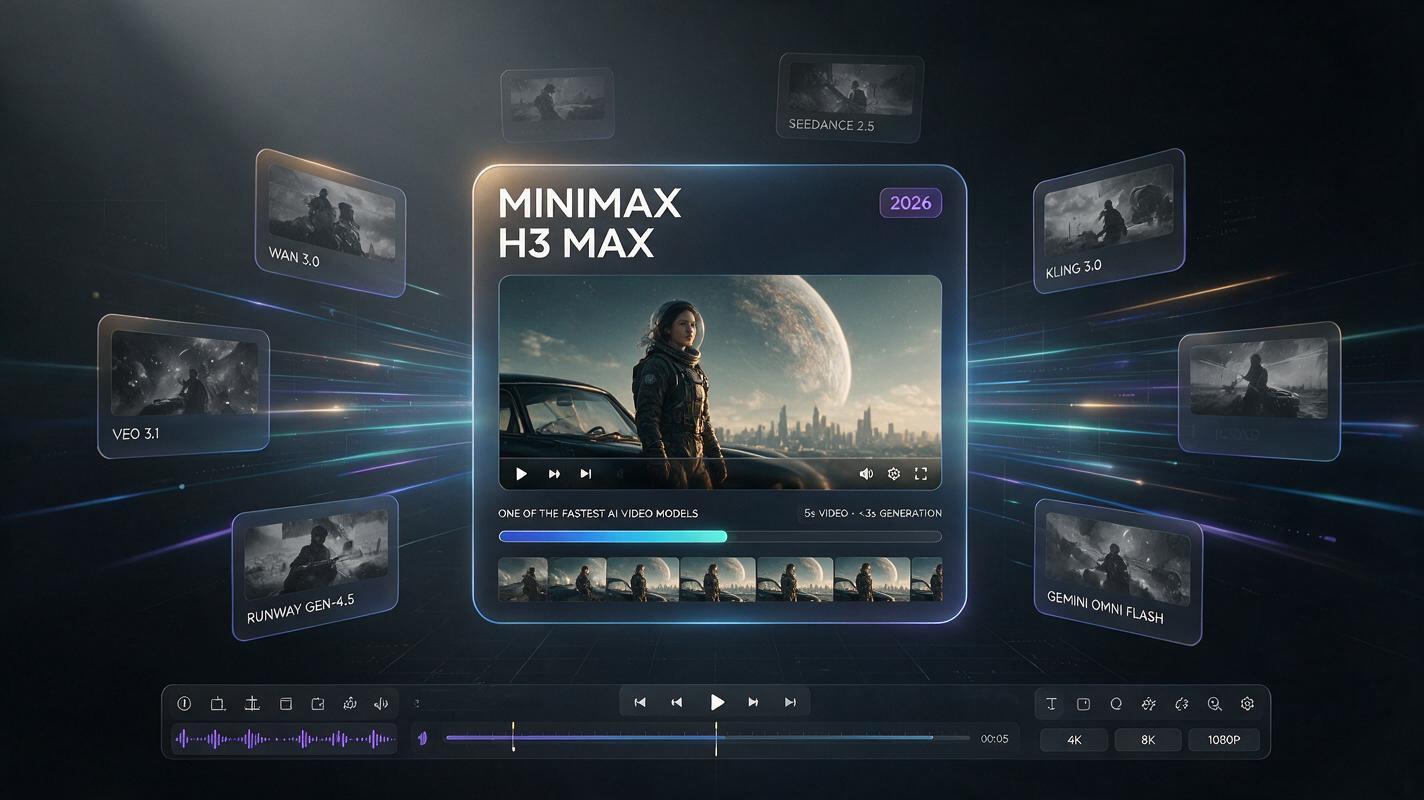This screenshot has width=1424, height=800.
Task: Open the WAN 3.0 model card
Action: pos(330,223)
